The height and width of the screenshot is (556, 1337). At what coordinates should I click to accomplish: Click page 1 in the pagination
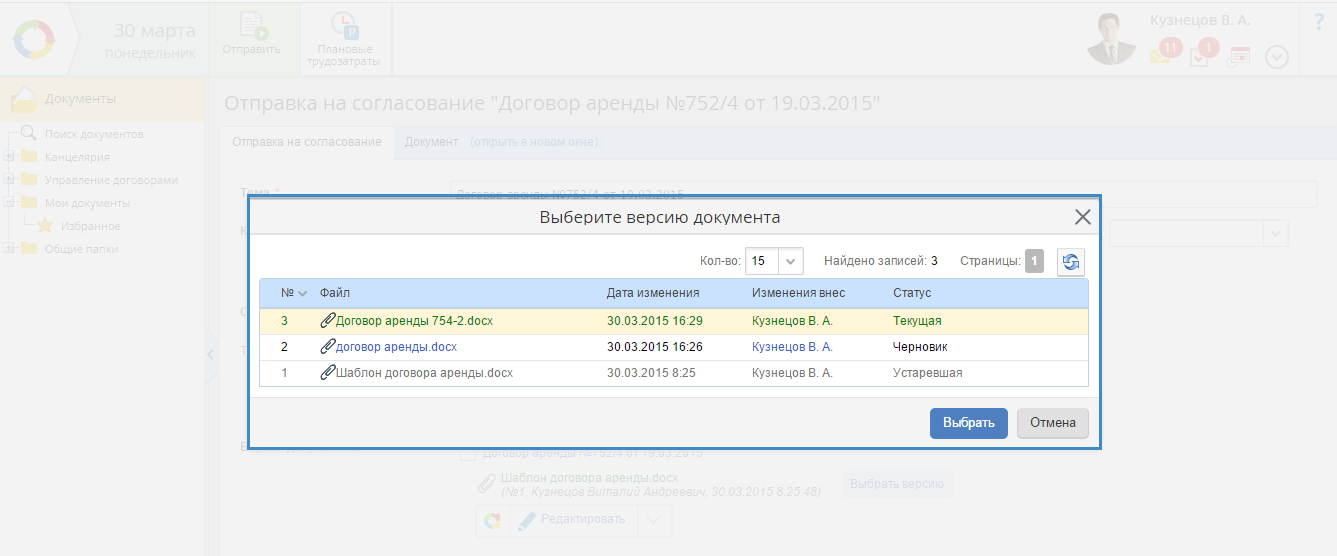[1034, 261]
